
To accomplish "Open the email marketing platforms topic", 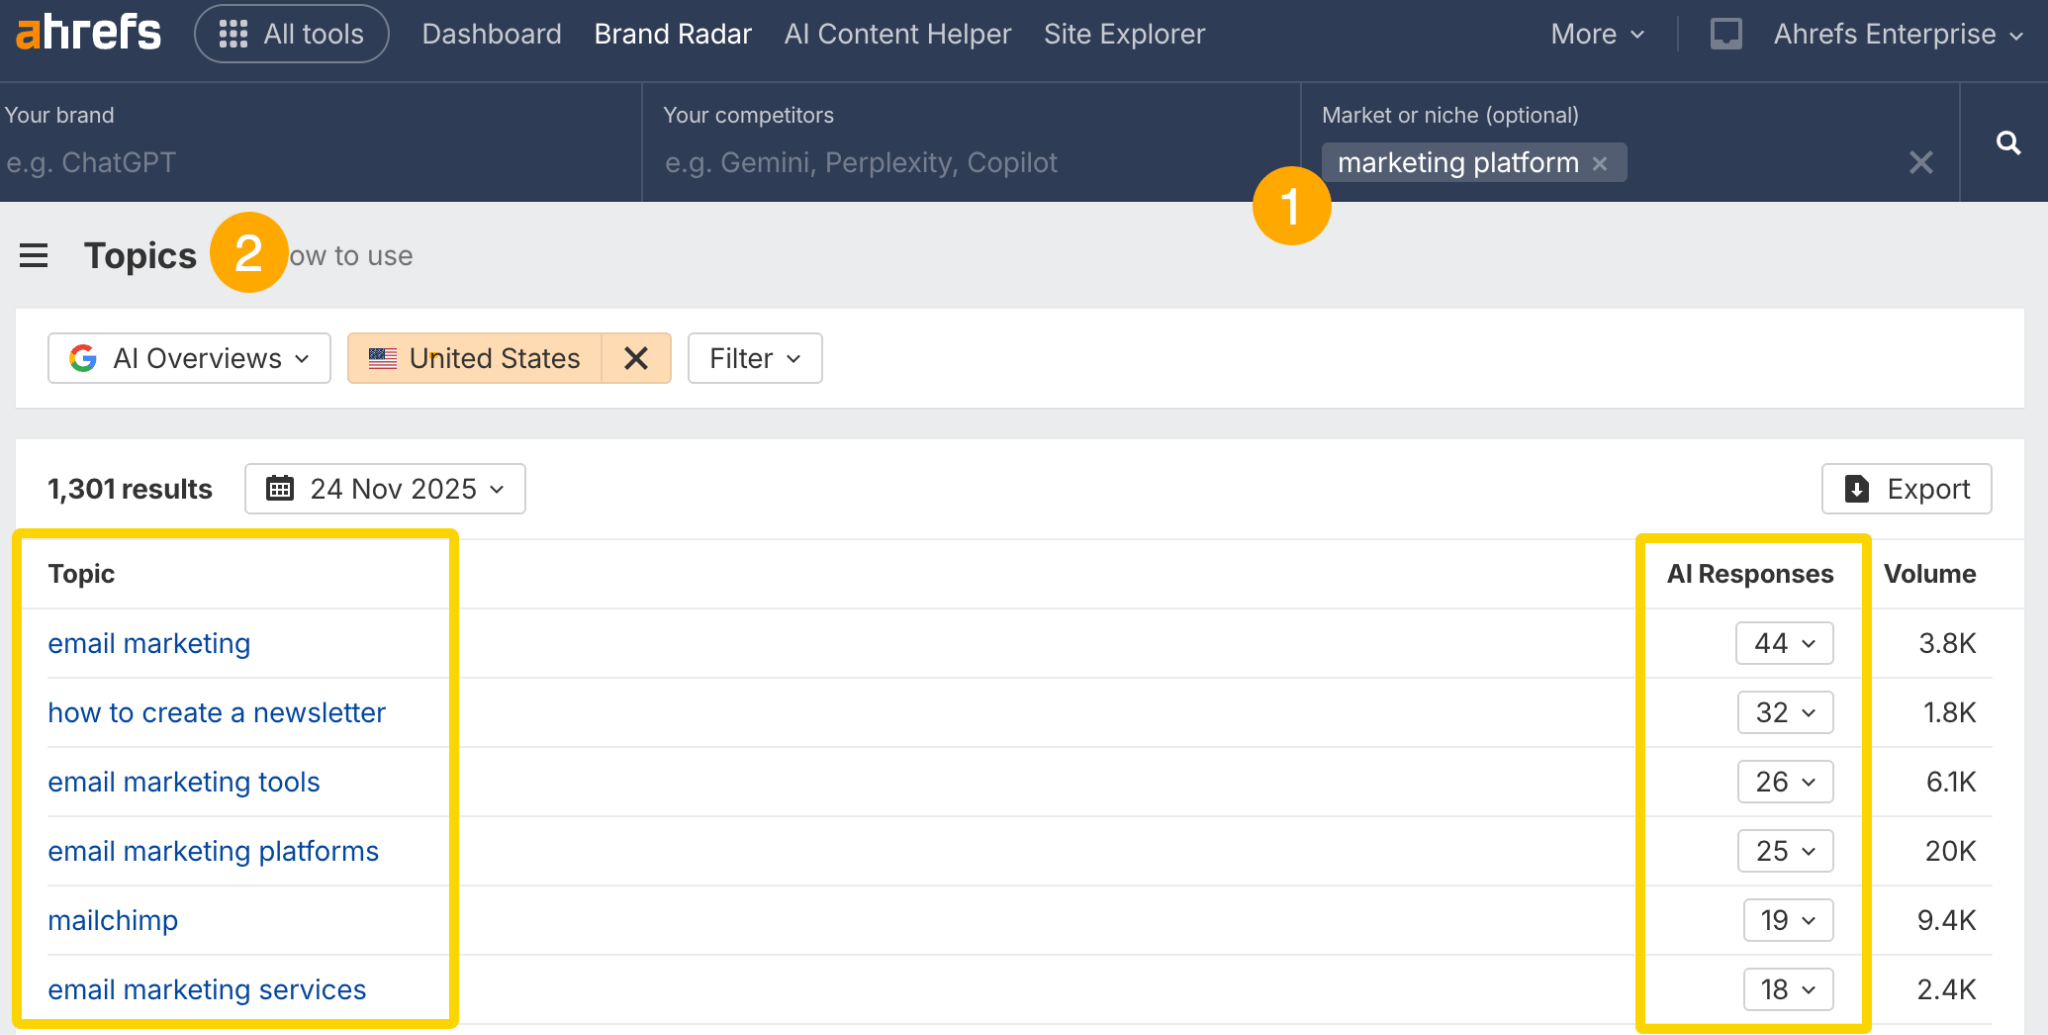I will [213, 851].
